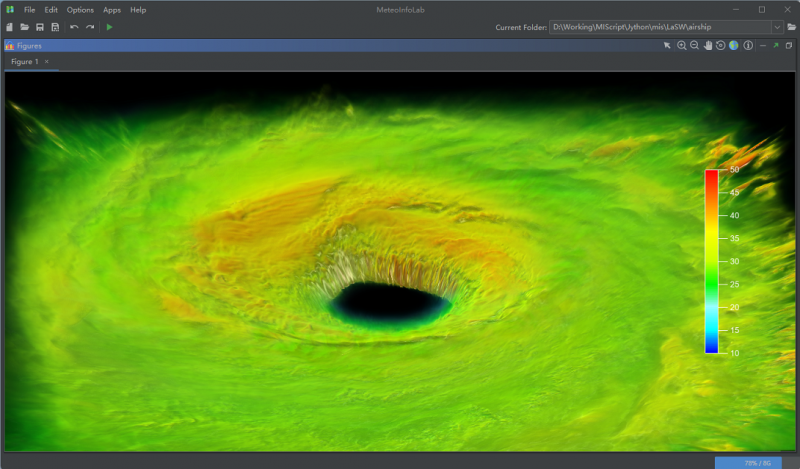This screenshot has height=469, width=800.
Task: Select the arrow pointer tool
Action: tap(667, 46)
